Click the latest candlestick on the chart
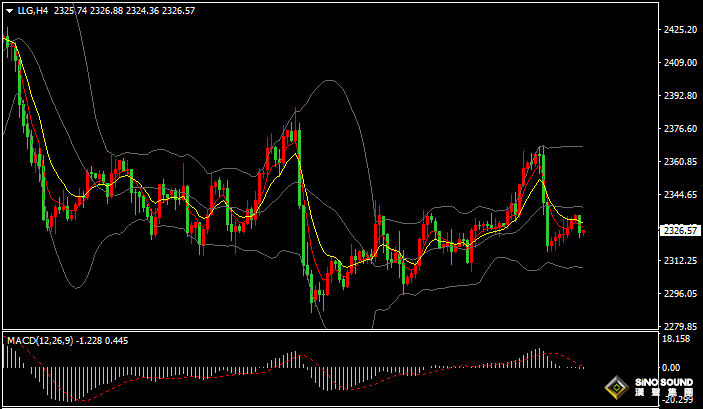The image size is (703, 409). pos(583,232)
